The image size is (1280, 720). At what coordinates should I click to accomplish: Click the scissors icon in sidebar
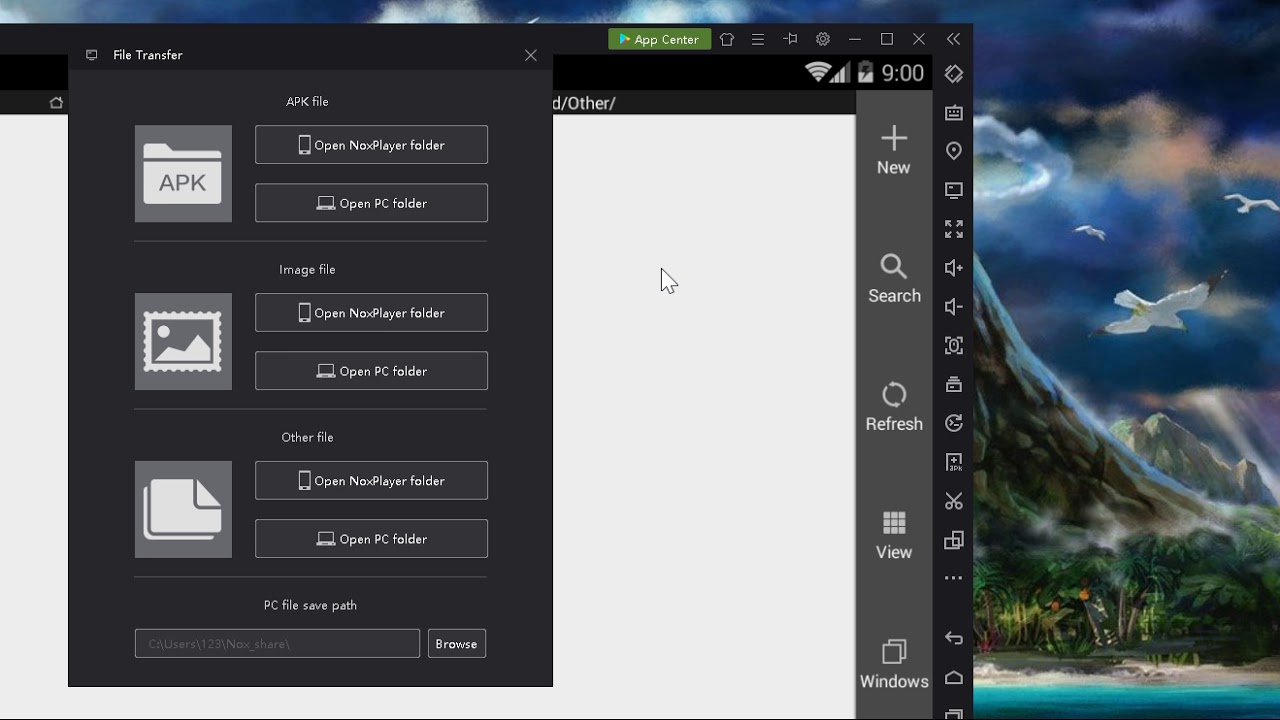click(x=954, y=501)
